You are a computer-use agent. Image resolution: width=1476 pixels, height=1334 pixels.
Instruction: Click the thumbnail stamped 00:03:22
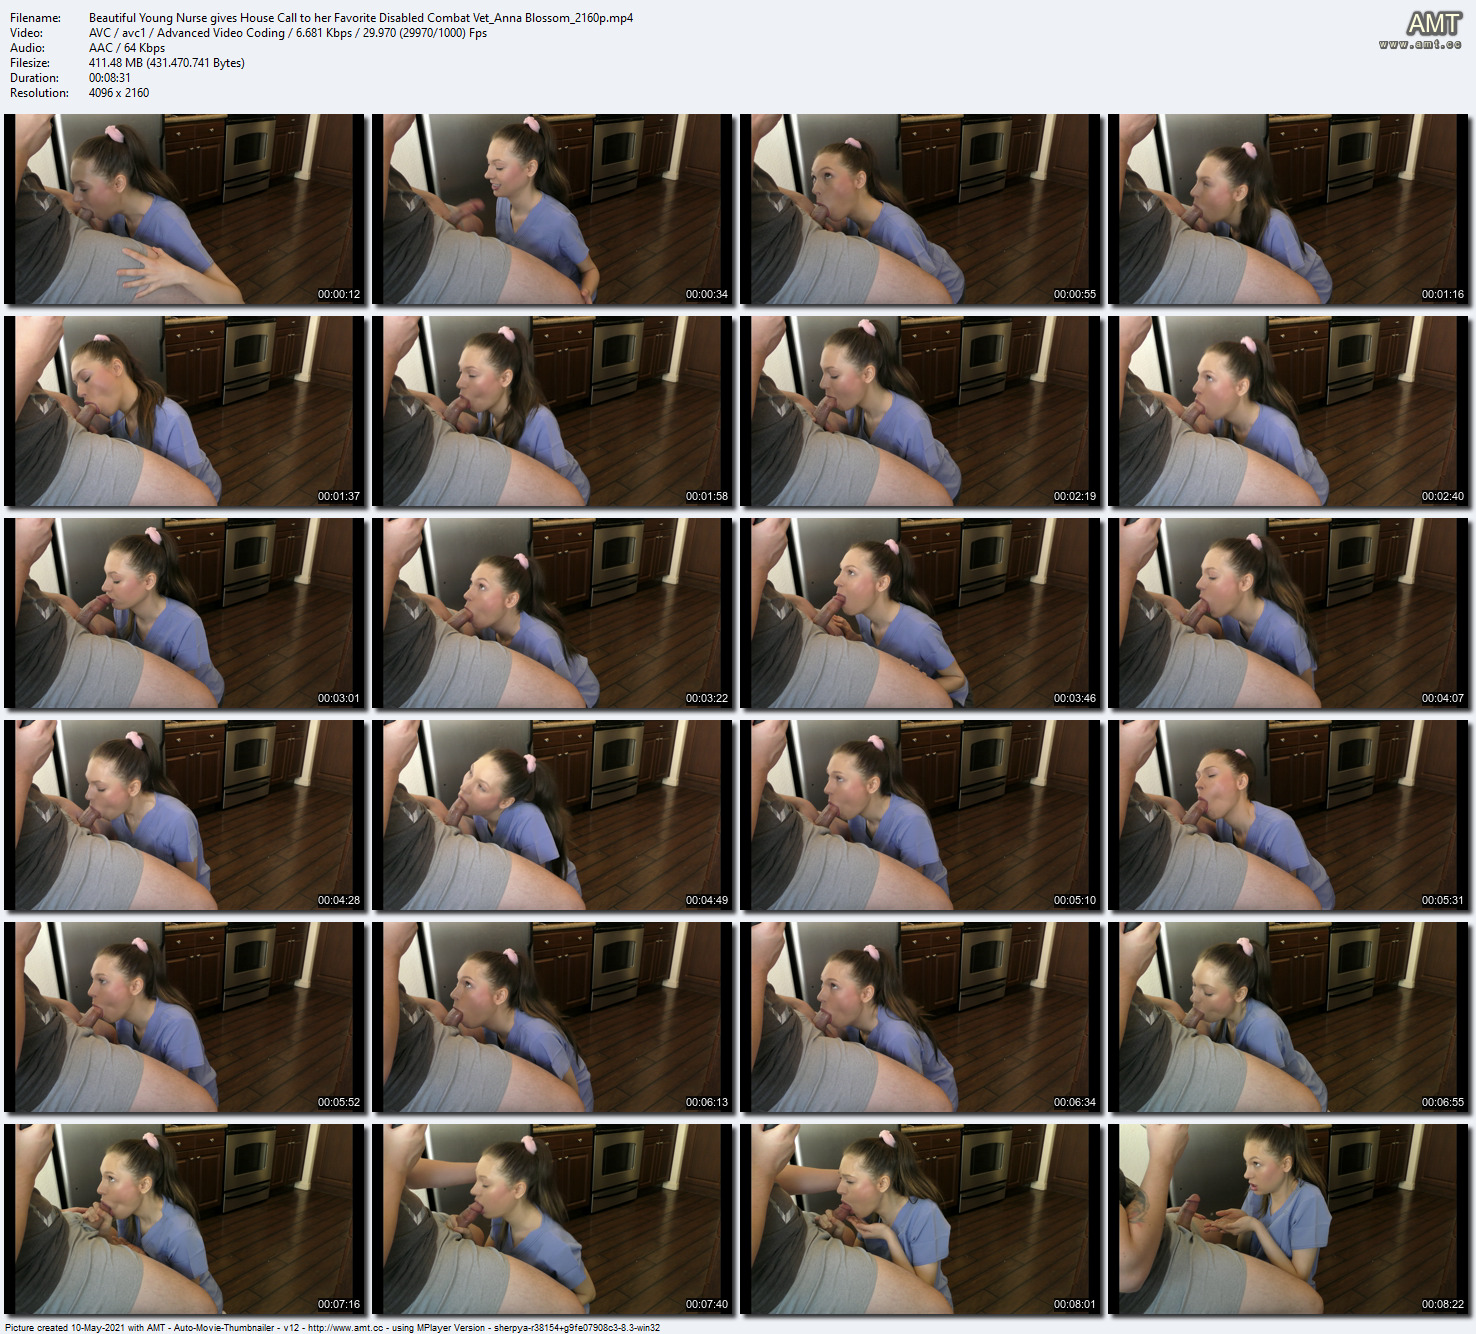point(552,612)
